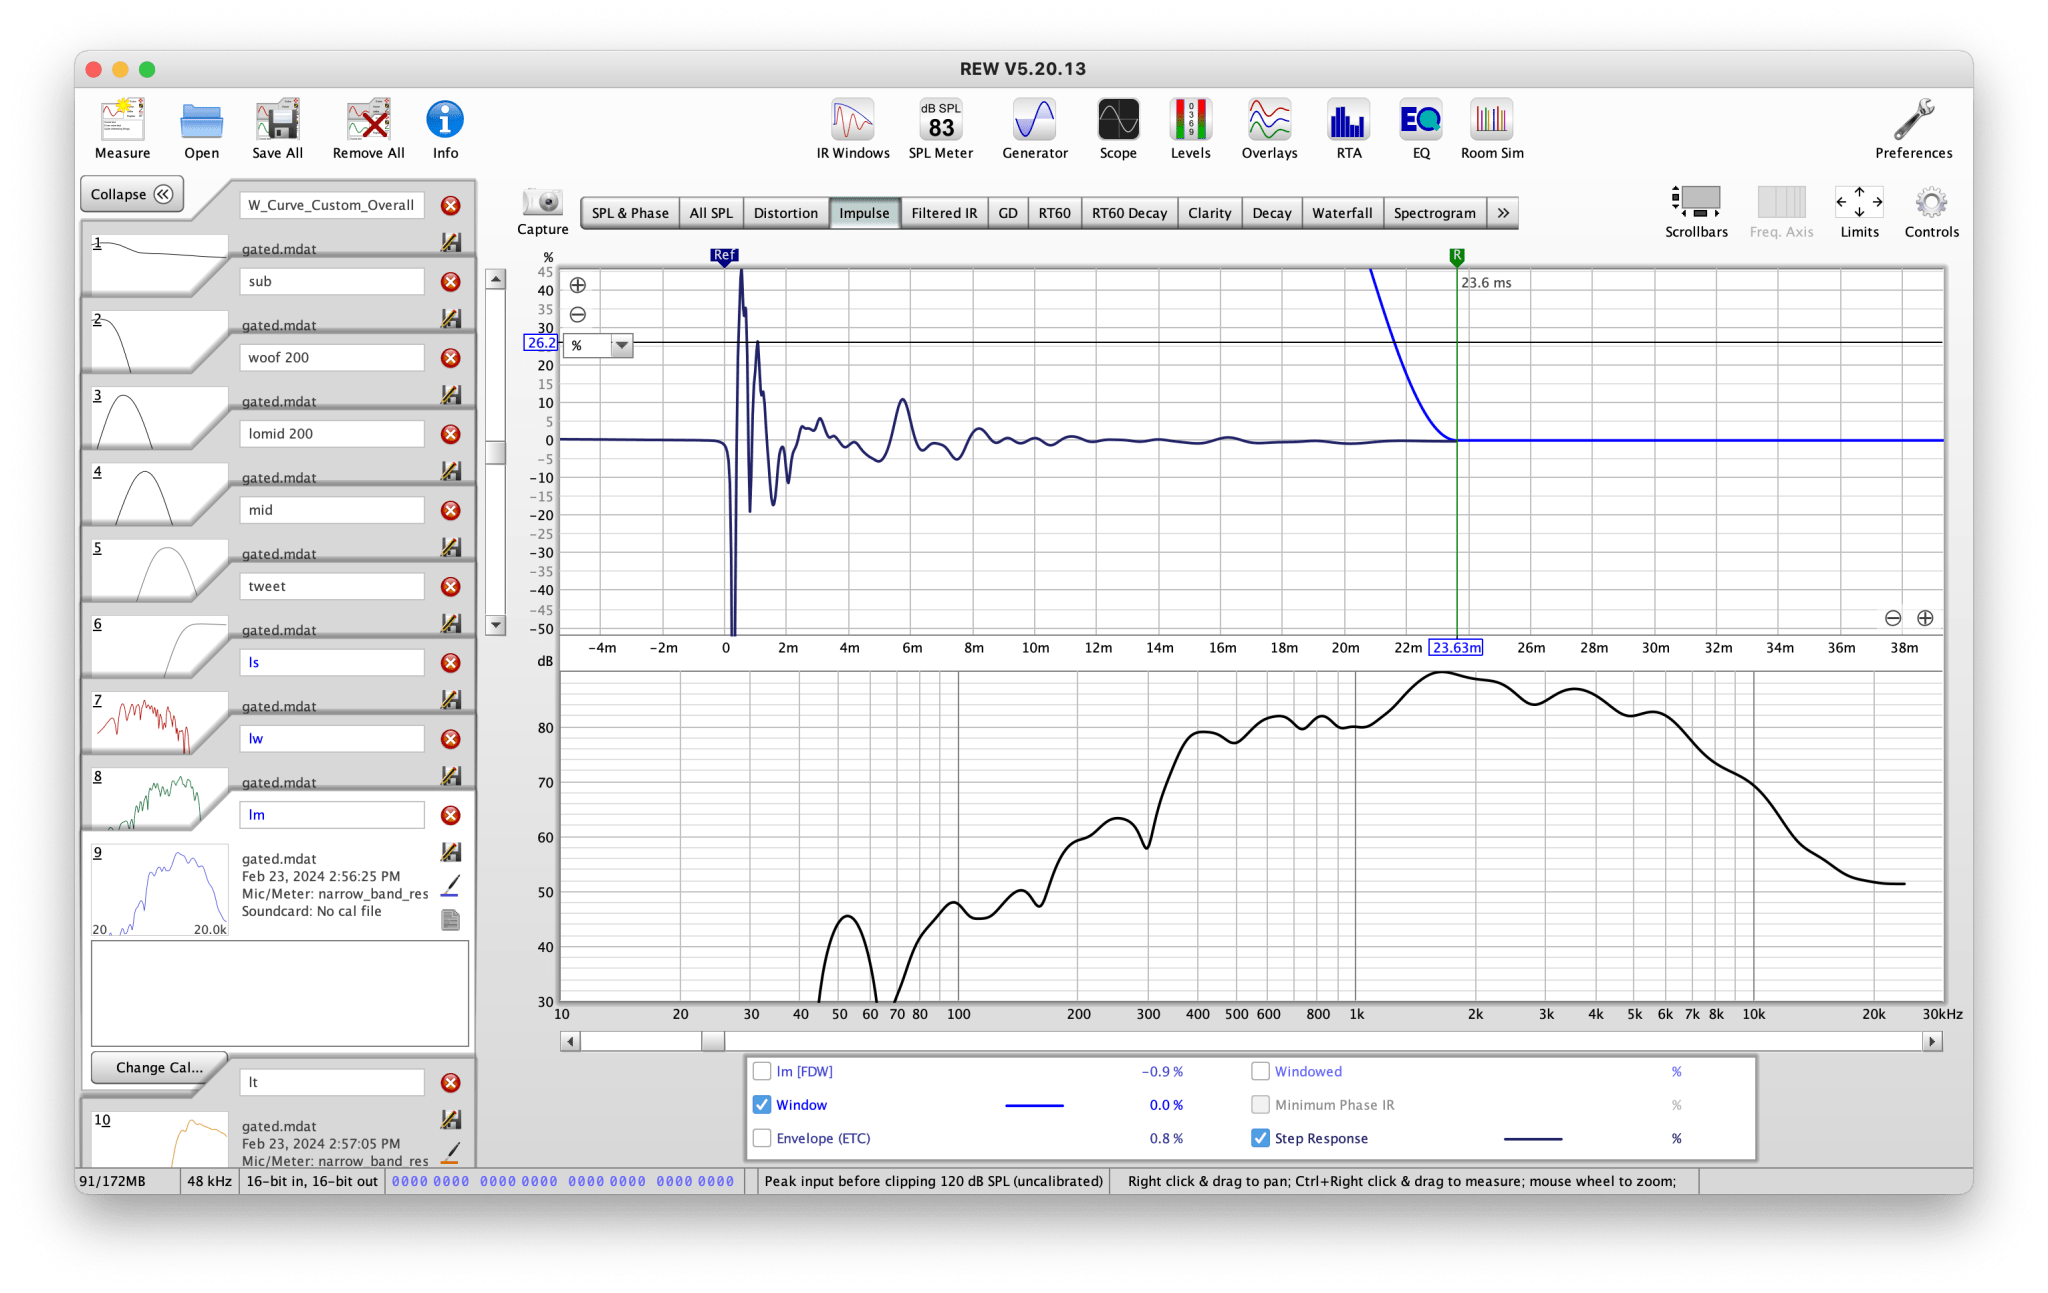Click the Save All icon
Viewport: 2048px width, 1293px height.
[277, 128]
